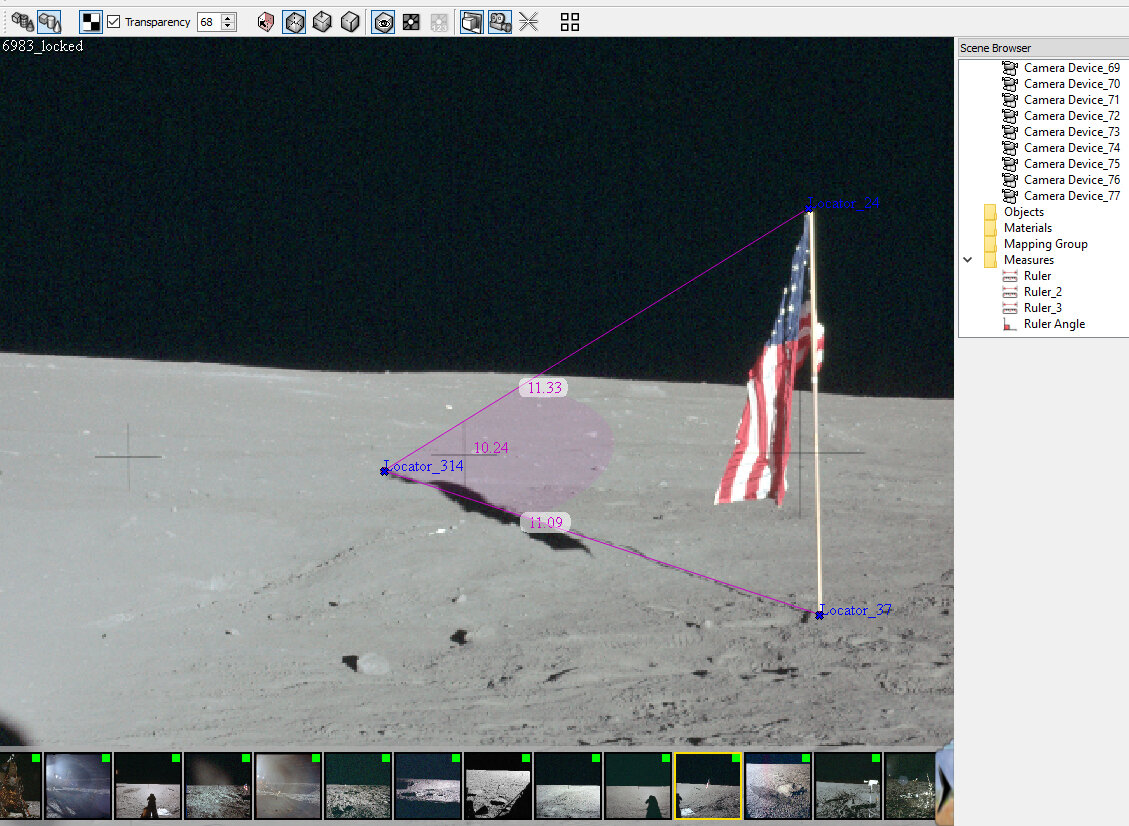Select Camera Device_70 in Scene Browser
Screen dimensions: 1129x826
pyautogui.click(x=1071, y=84)
